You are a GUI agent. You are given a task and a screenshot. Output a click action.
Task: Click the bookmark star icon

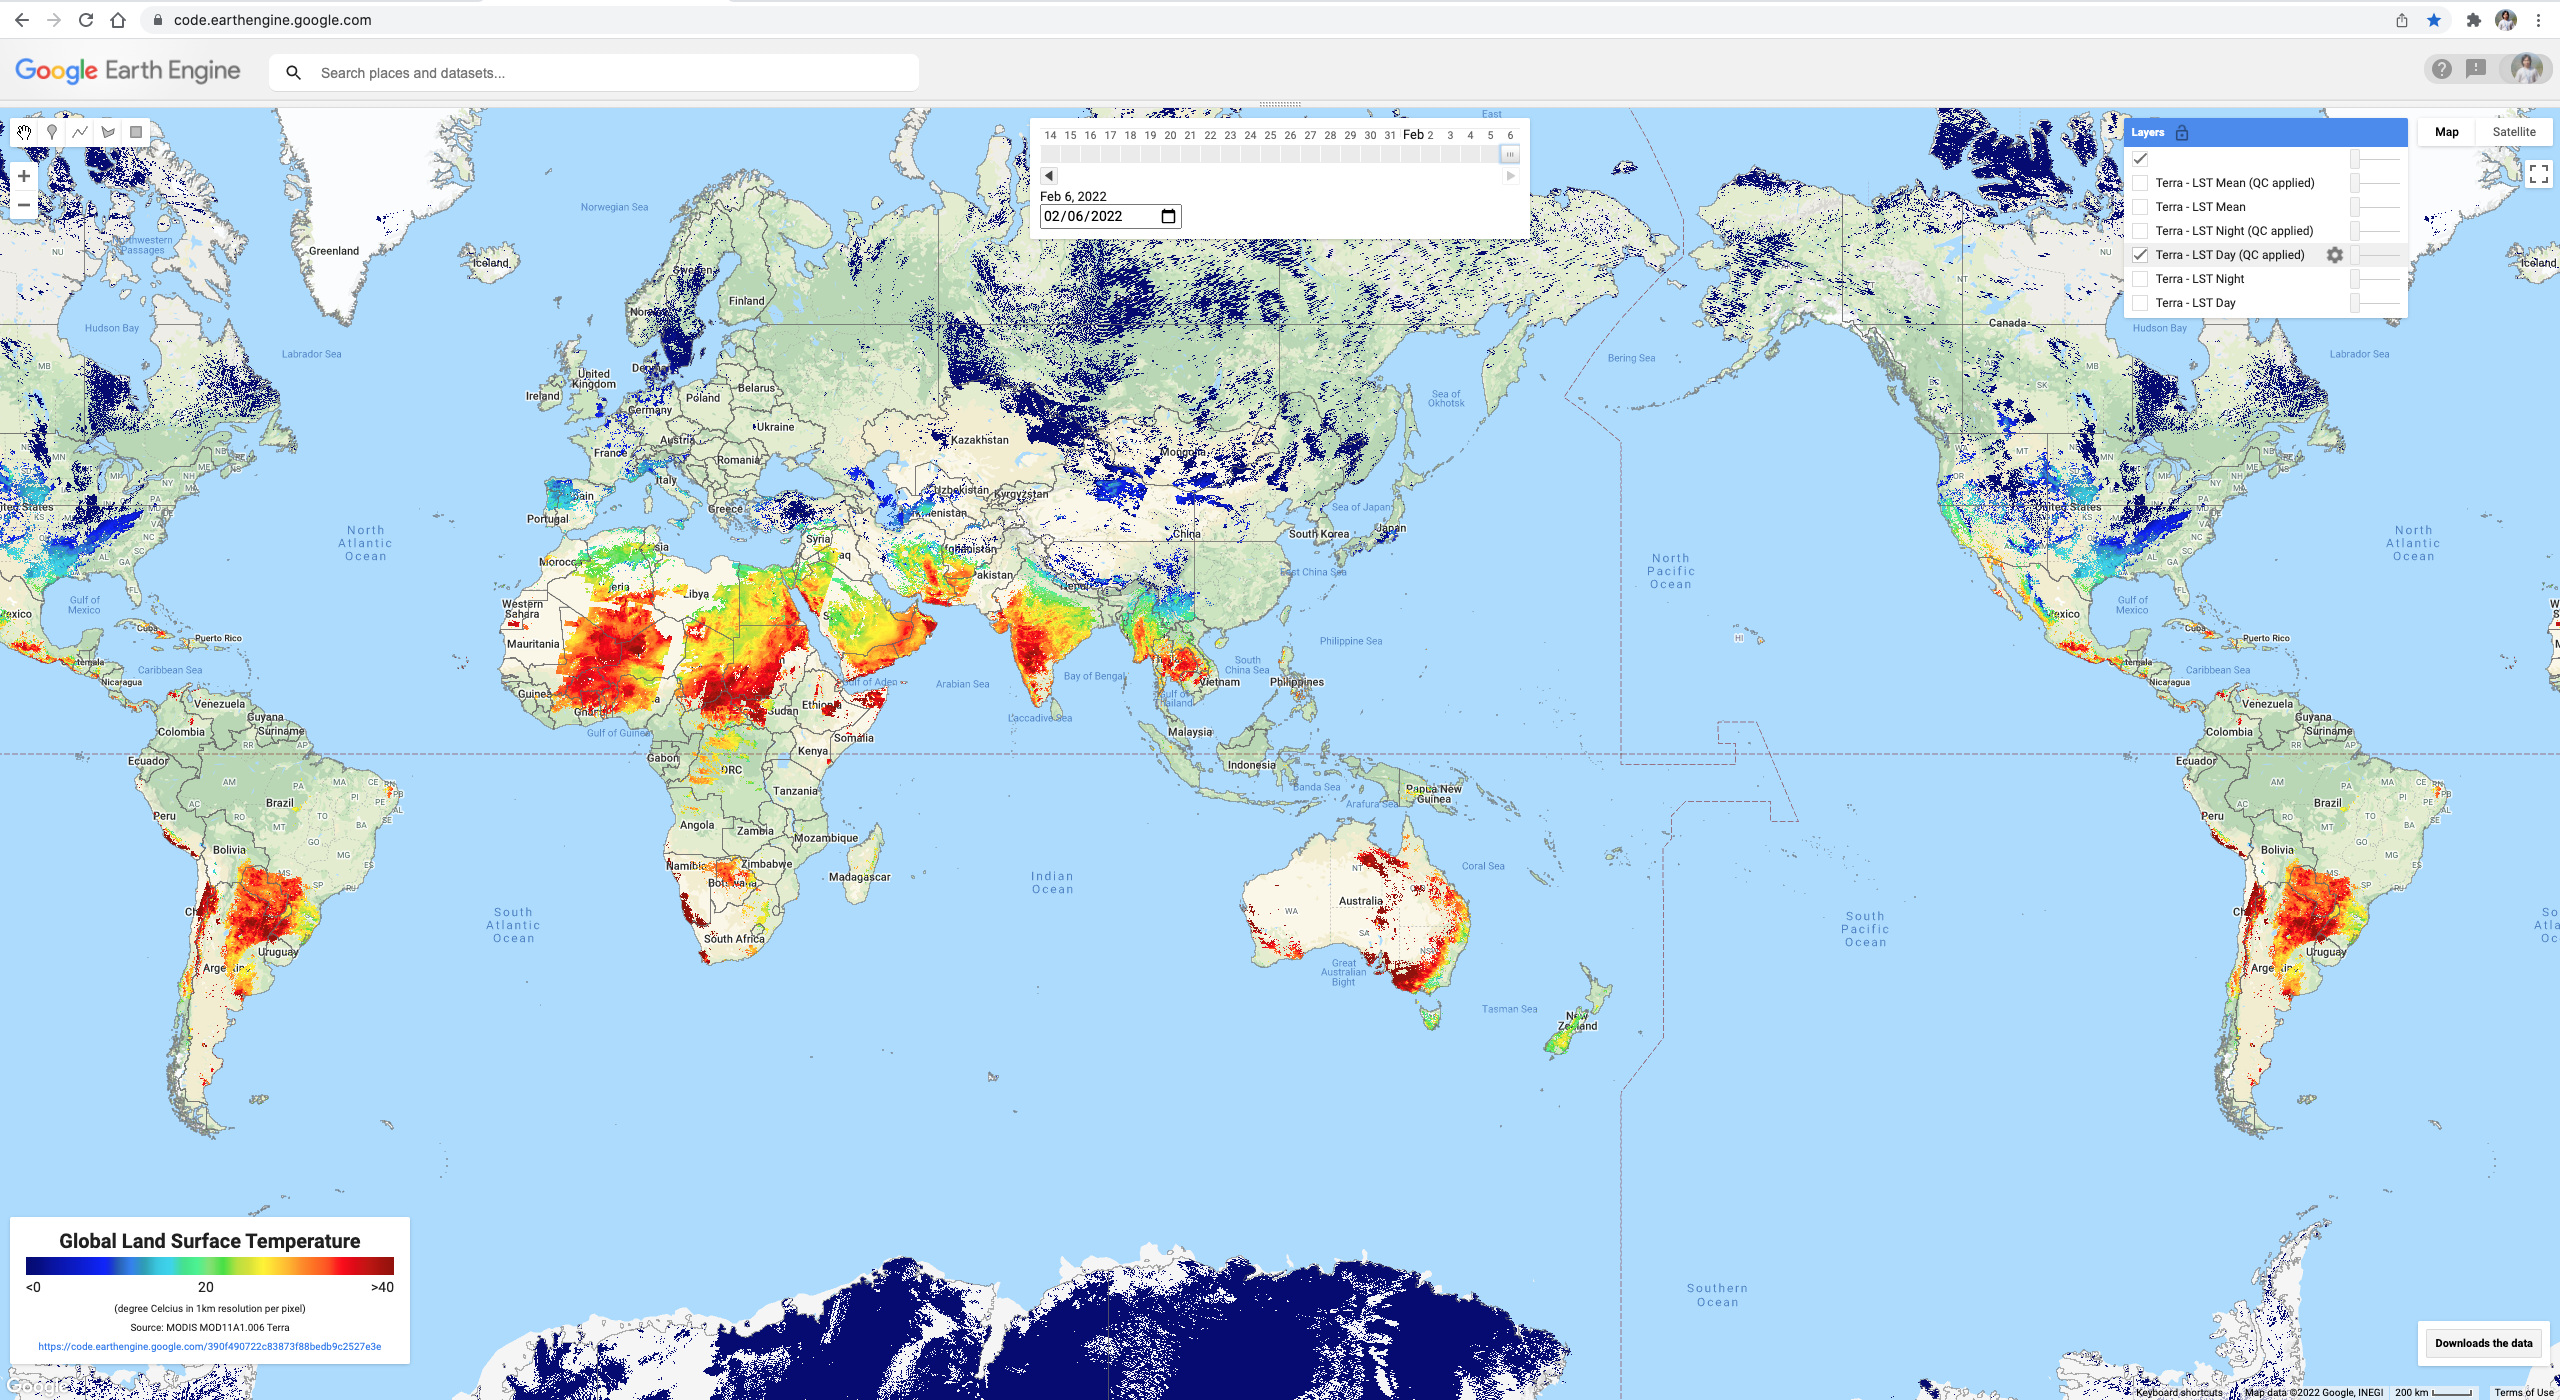point(2434,20)
